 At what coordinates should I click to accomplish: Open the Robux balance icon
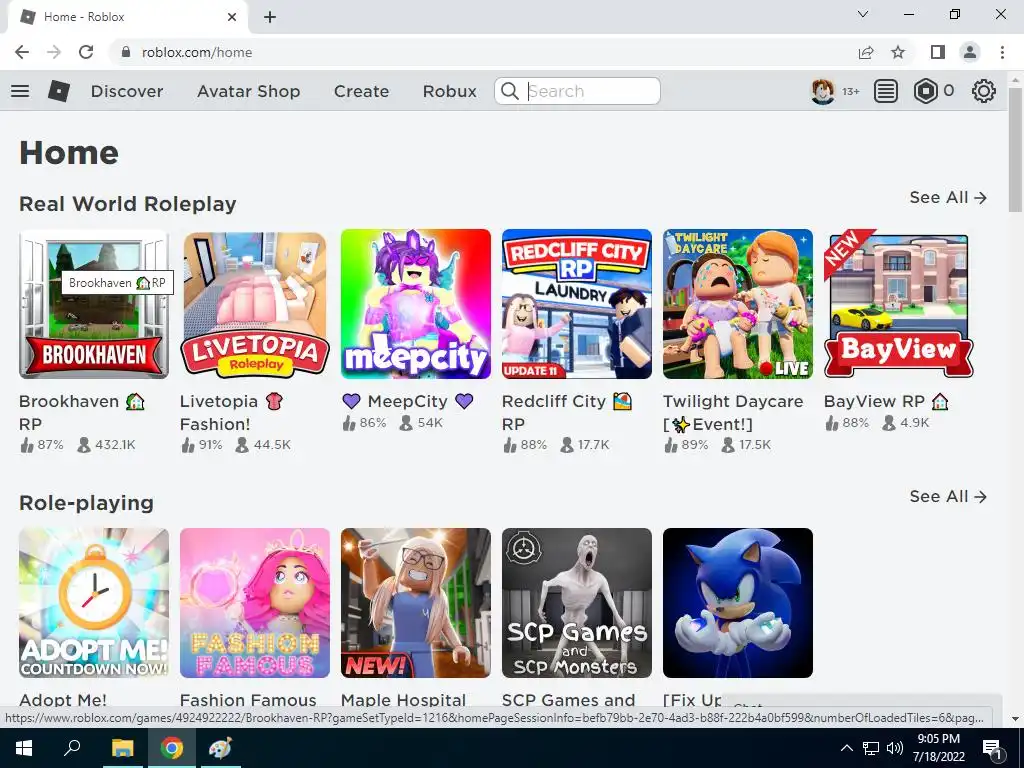(x=925, y=91)
